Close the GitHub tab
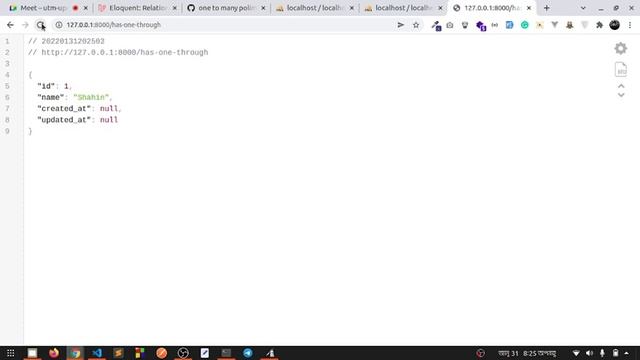The image size is (640, 360). coord(263,8)
